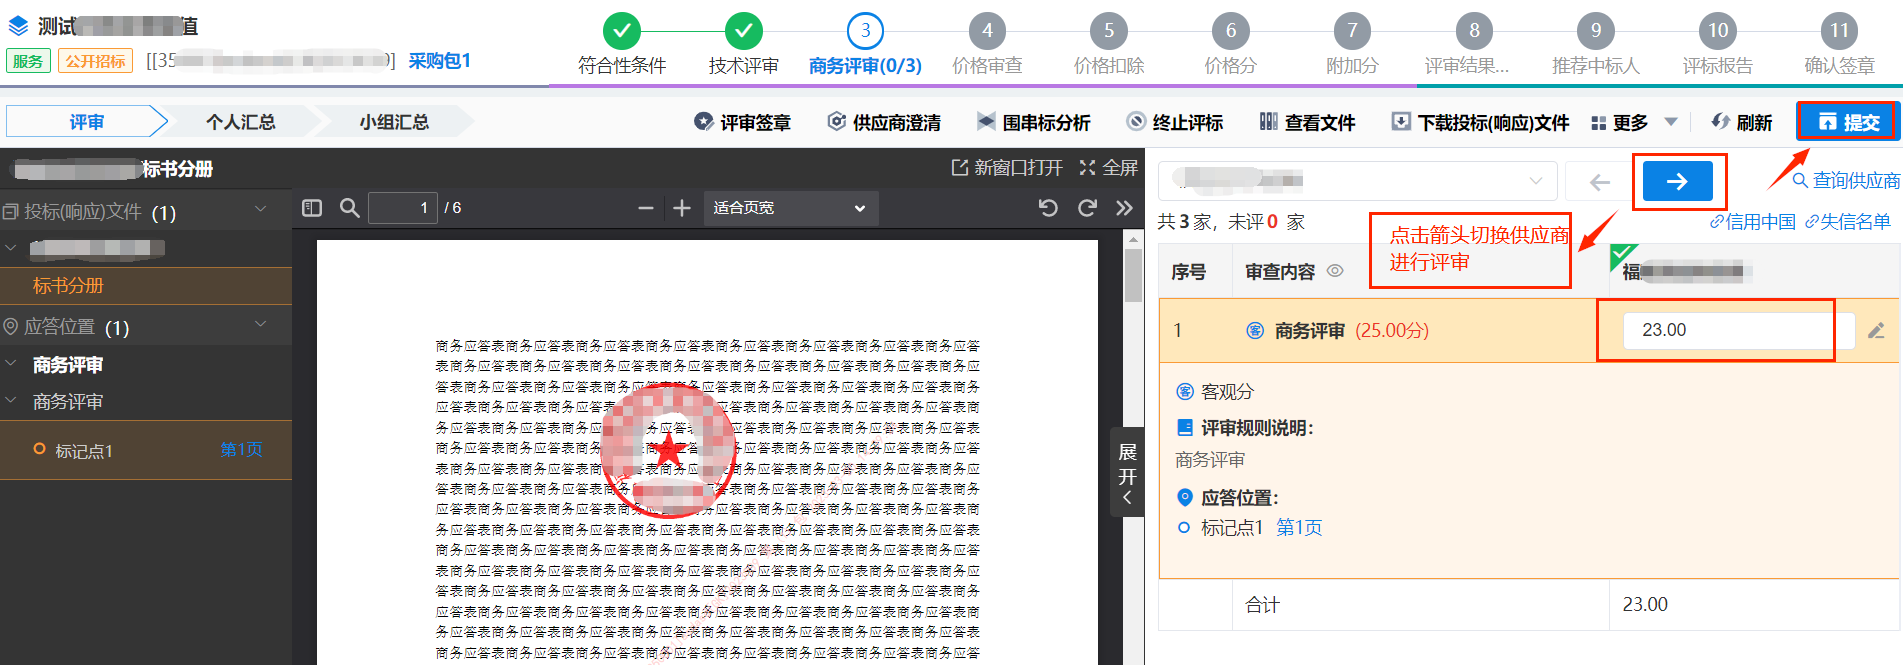The width and height of the screenshot is (1903, 665).
Task: Select step 9 推荐中标人
Action: click(x=1596, y=45)
